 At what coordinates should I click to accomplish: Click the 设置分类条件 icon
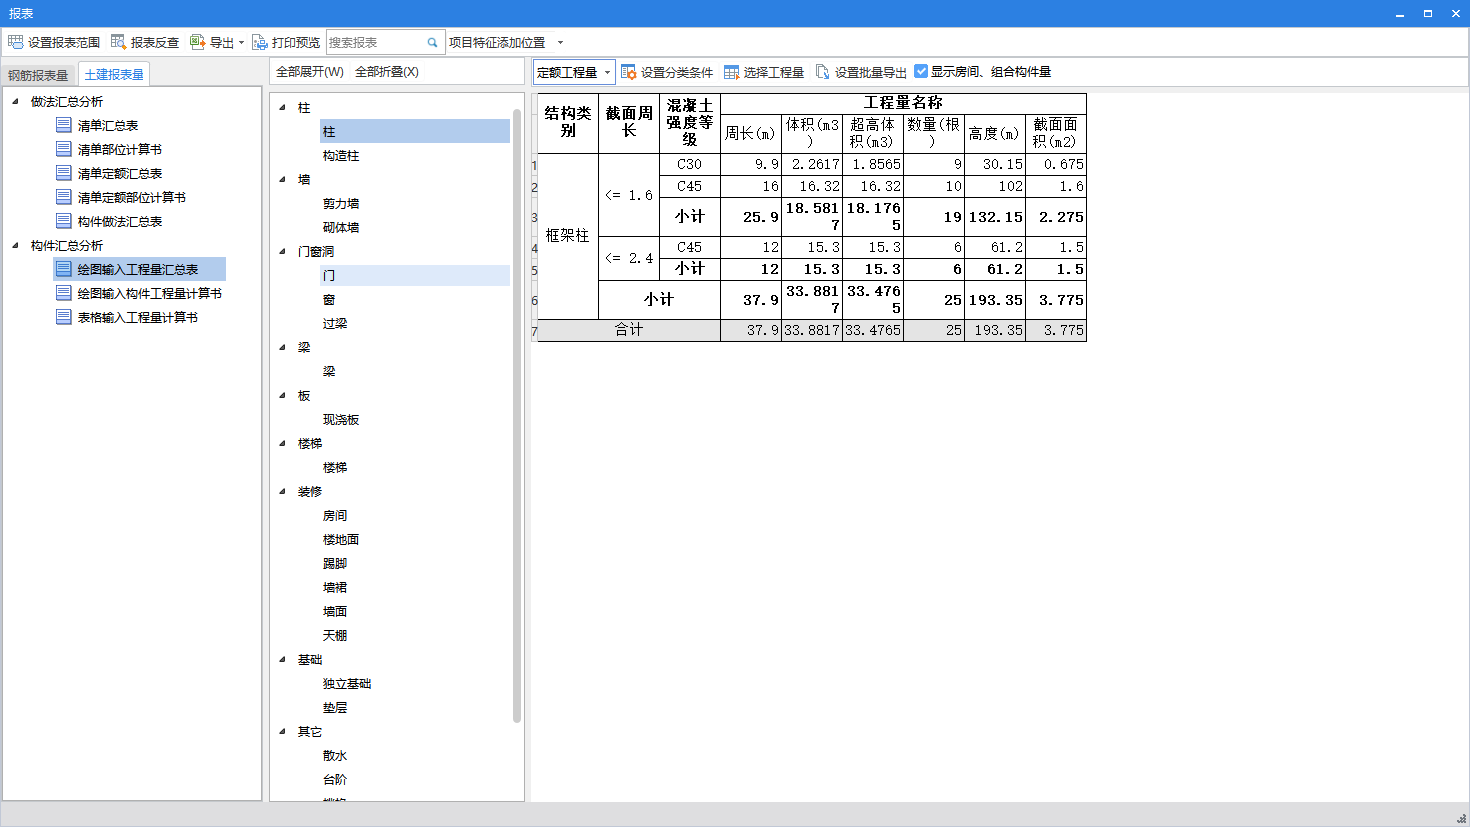[628, 72]
